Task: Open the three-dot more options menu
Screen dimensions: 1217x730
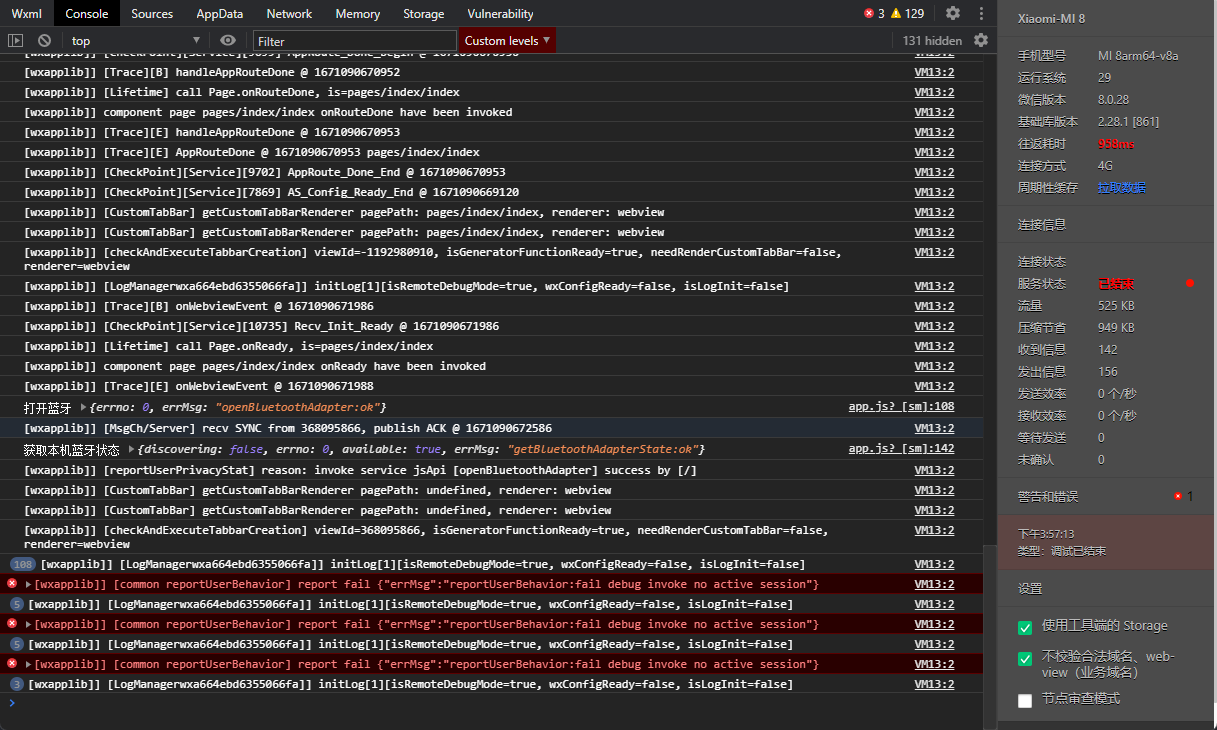Action: tap(982, 14)
